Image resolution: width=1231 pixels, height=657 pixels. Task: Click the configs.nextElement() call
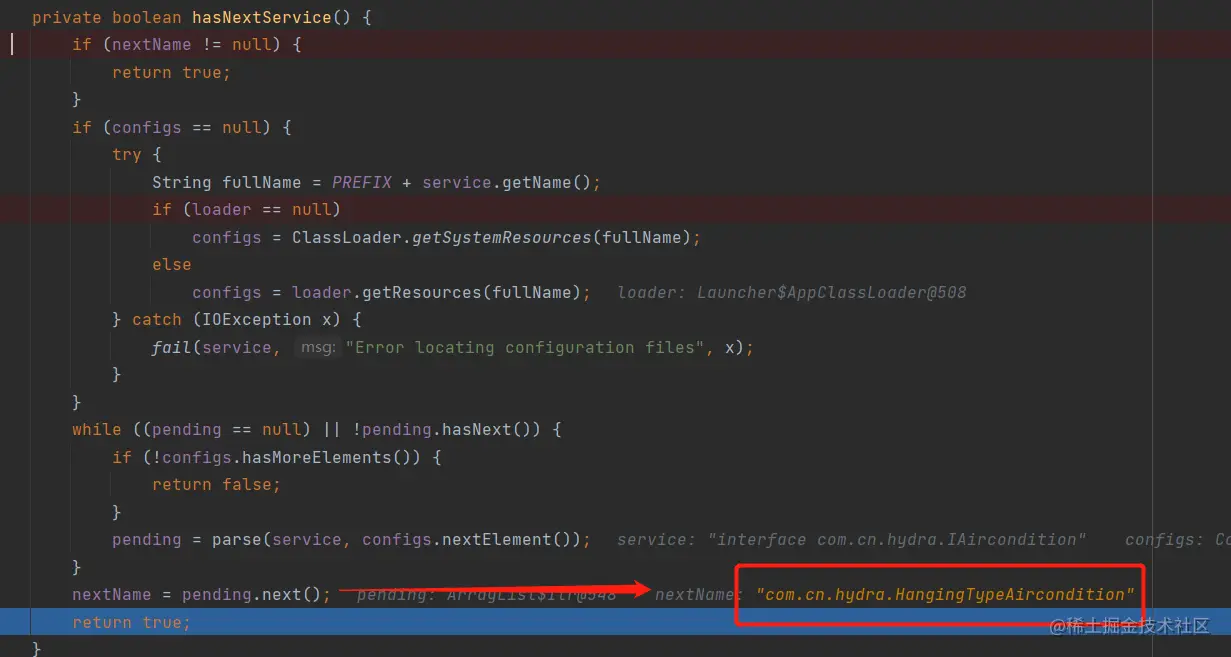point(471,539)
